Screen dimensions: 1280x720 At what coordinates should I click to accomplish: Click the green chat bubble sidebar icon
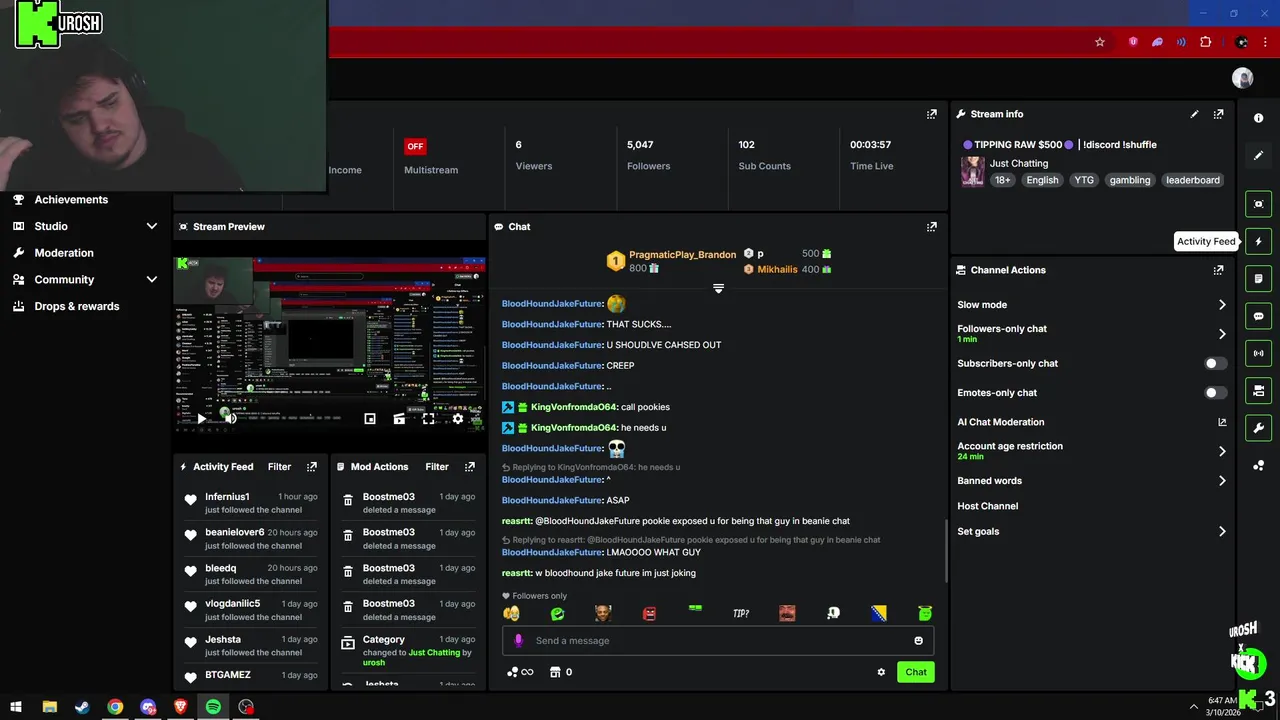pyautogui.click(x=1258, y=316)
